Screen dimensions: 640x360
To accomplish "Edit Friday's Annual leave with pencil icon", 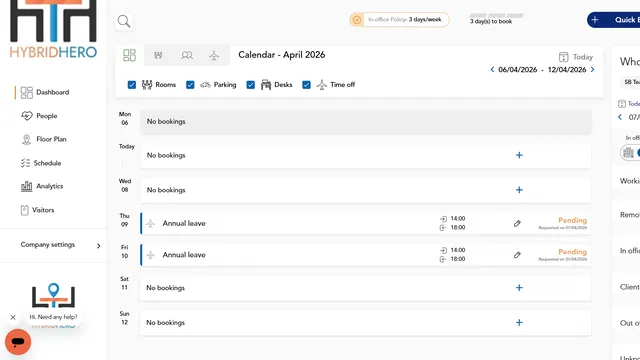I will coord(517,255).
